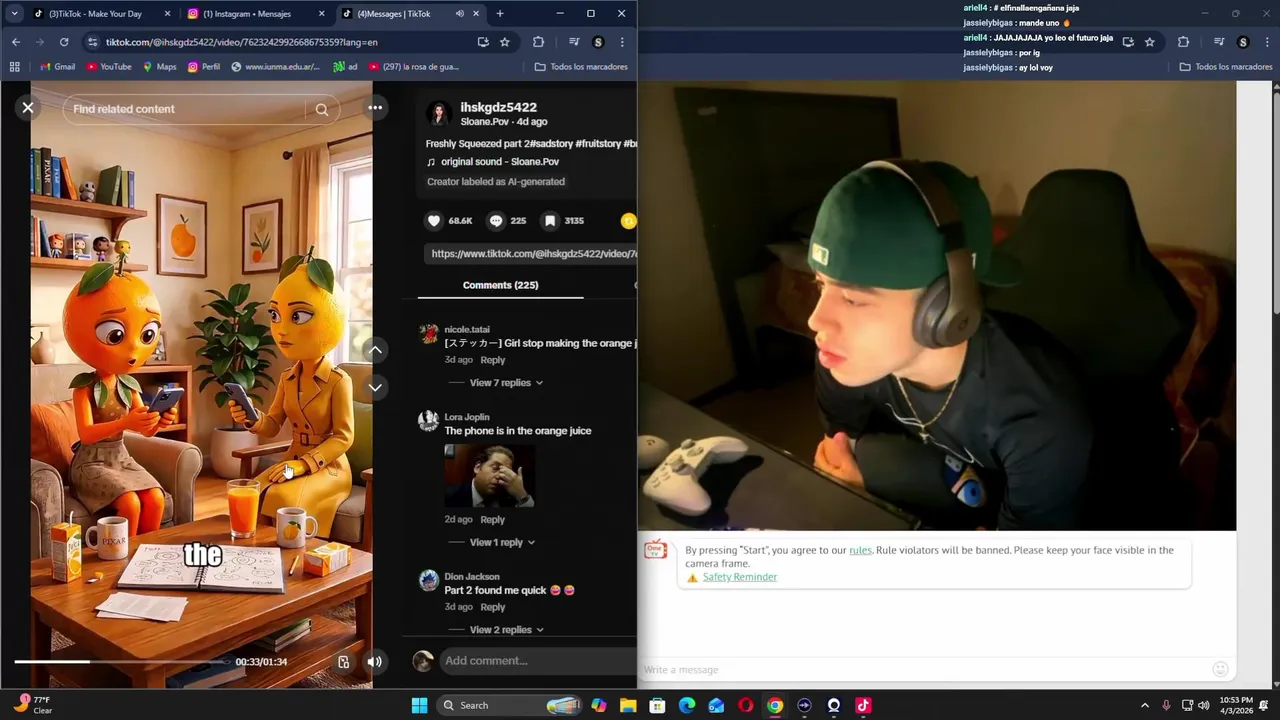Click the rules link in chat notice
The image size is (1280, 720).
point(860,550)
